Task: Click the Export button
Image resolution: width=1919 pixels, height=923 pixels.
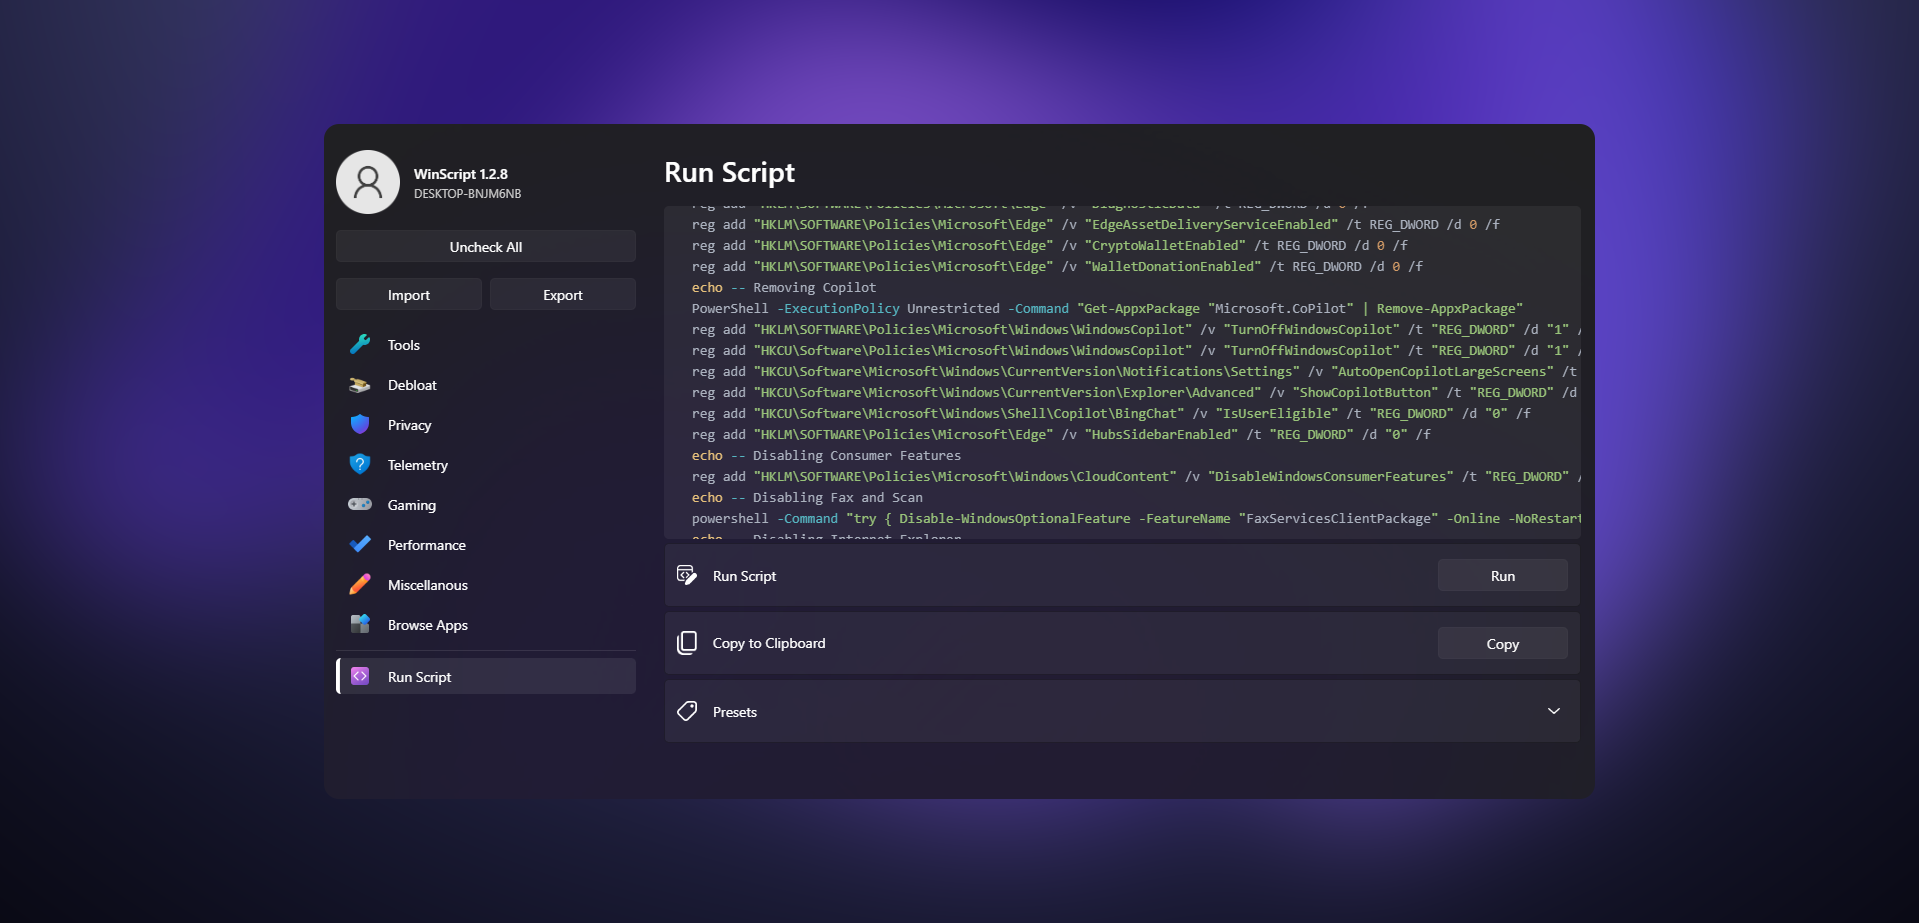Action: coord(562,294)
